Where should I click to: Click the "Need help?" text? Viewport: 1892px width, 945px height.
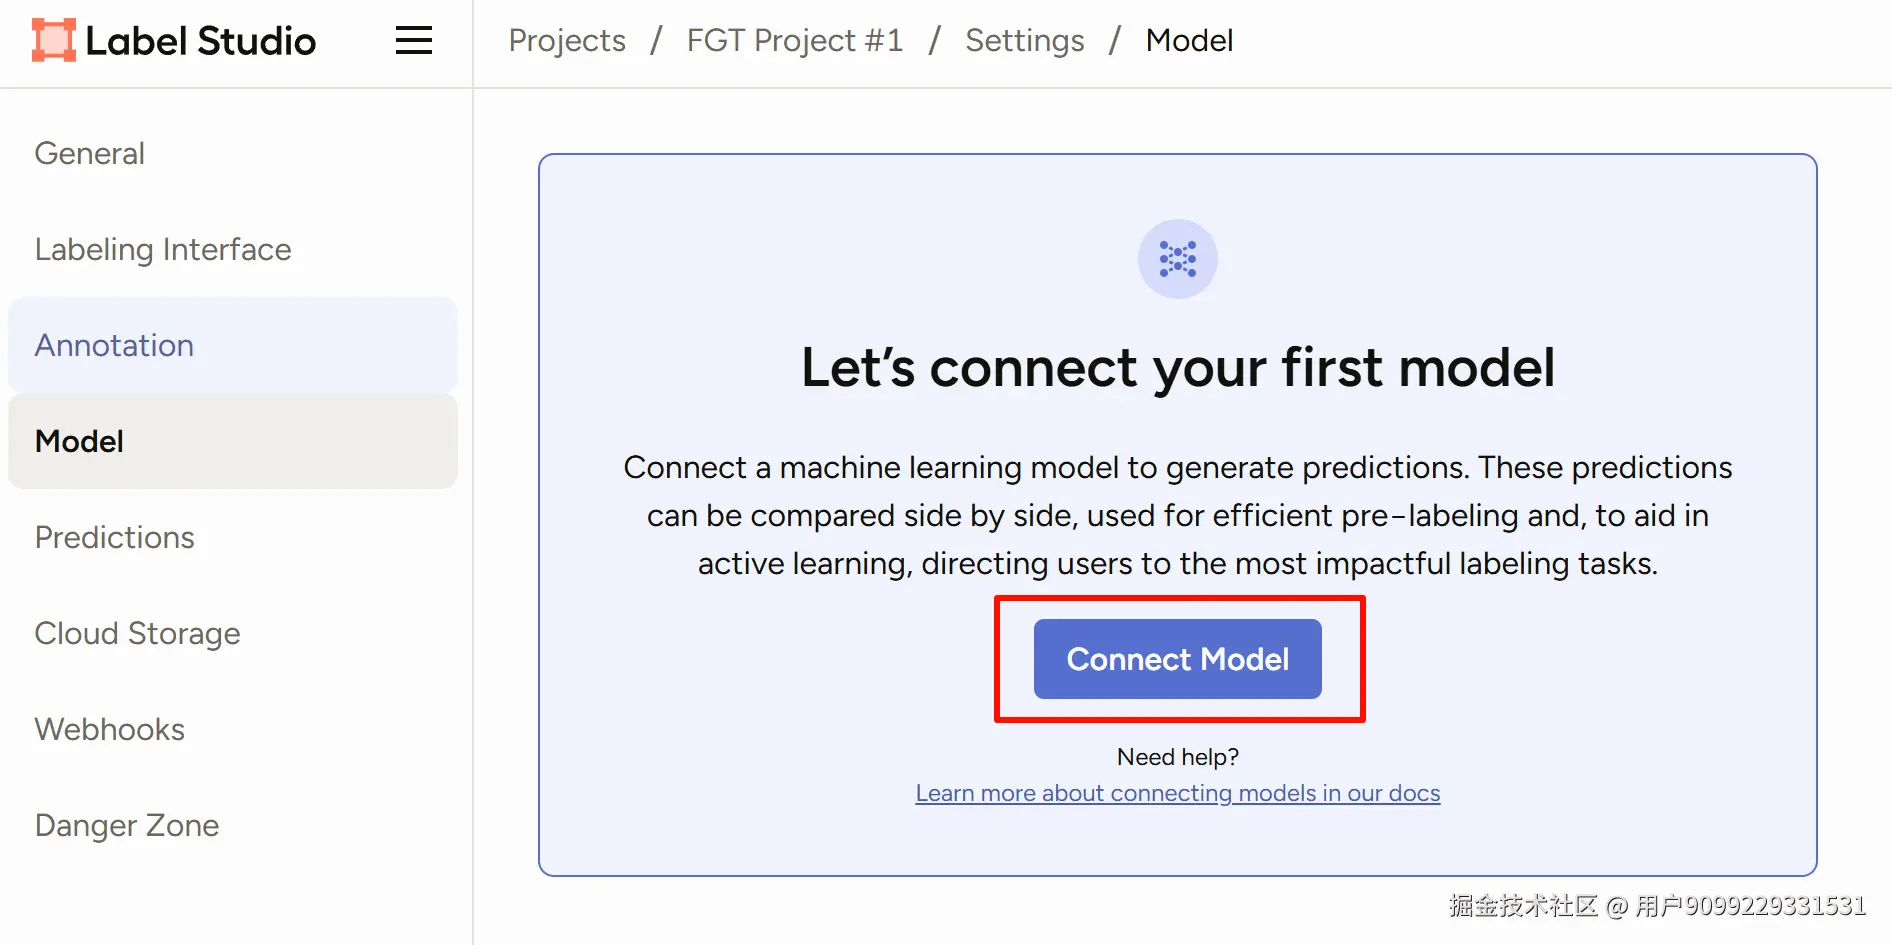click(1177, 757)
